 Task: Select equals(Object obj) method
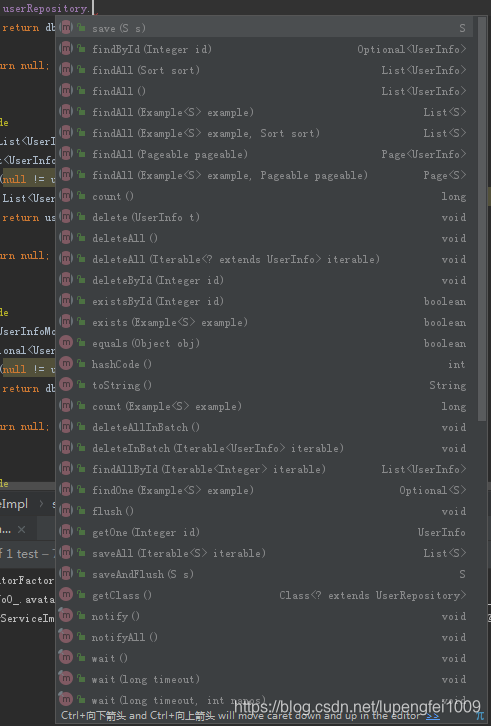click(x=264, y=343)
